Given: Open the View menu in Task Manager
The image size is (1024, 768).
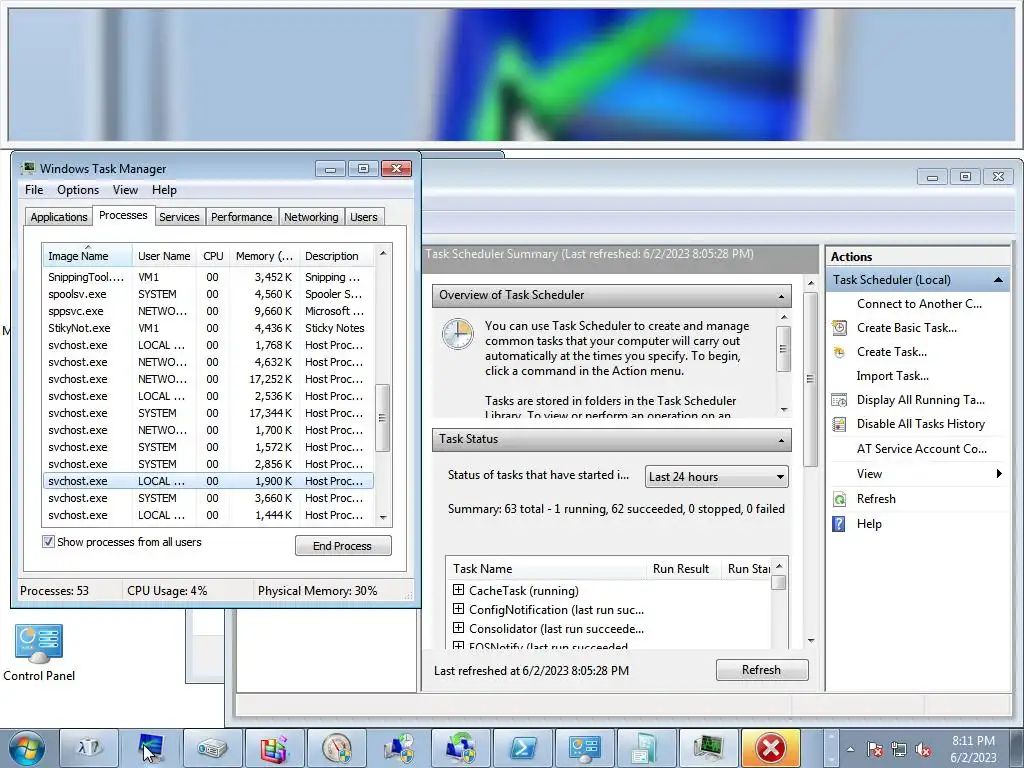Looking at the screenshot, I should coord(125,190).
